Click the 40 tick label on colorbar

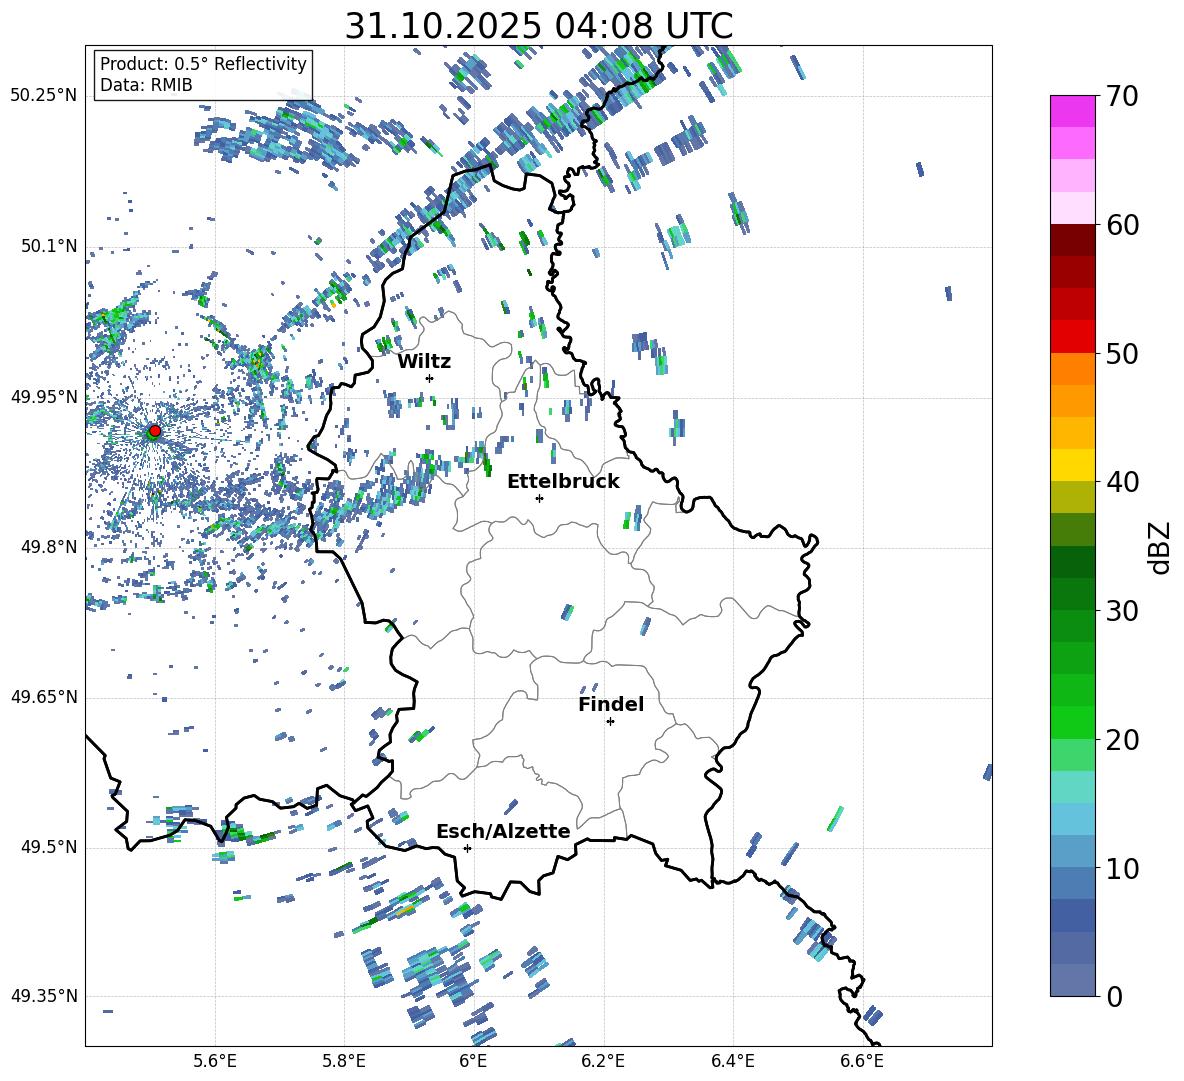[1122, 482]
